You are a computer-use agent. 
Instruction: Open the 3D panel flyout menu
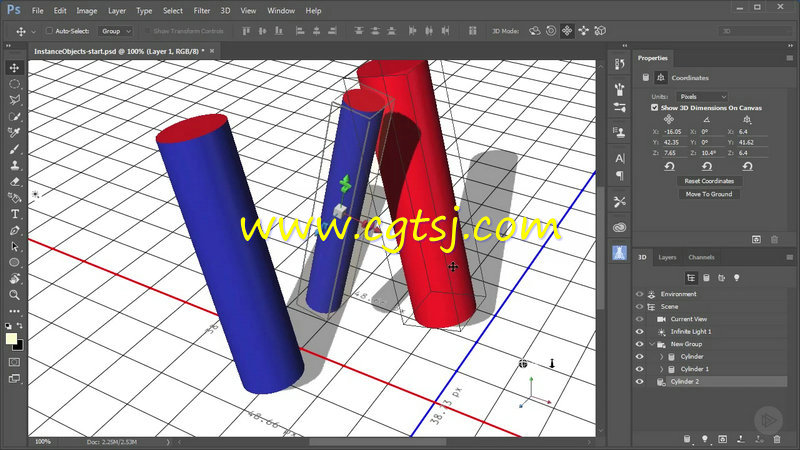click(789, 258)
